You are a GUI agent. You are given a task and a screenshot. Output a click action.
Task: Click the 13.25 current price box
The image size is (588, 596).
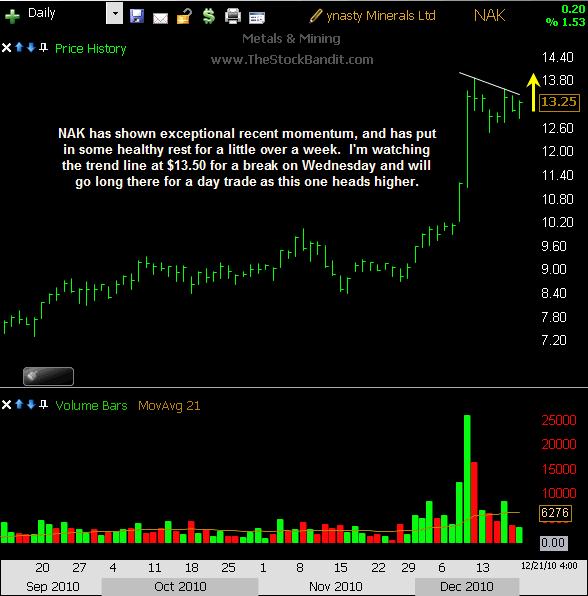click(559, 102)
